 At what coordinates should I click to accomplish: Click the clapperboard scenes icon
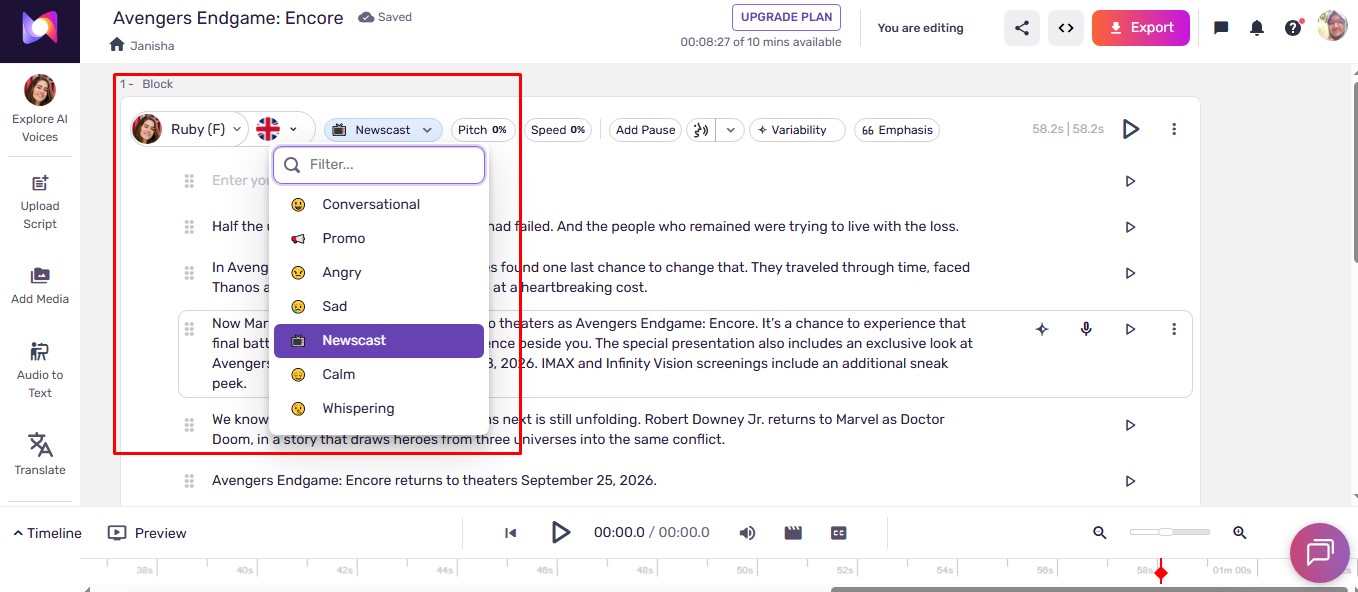793,533
